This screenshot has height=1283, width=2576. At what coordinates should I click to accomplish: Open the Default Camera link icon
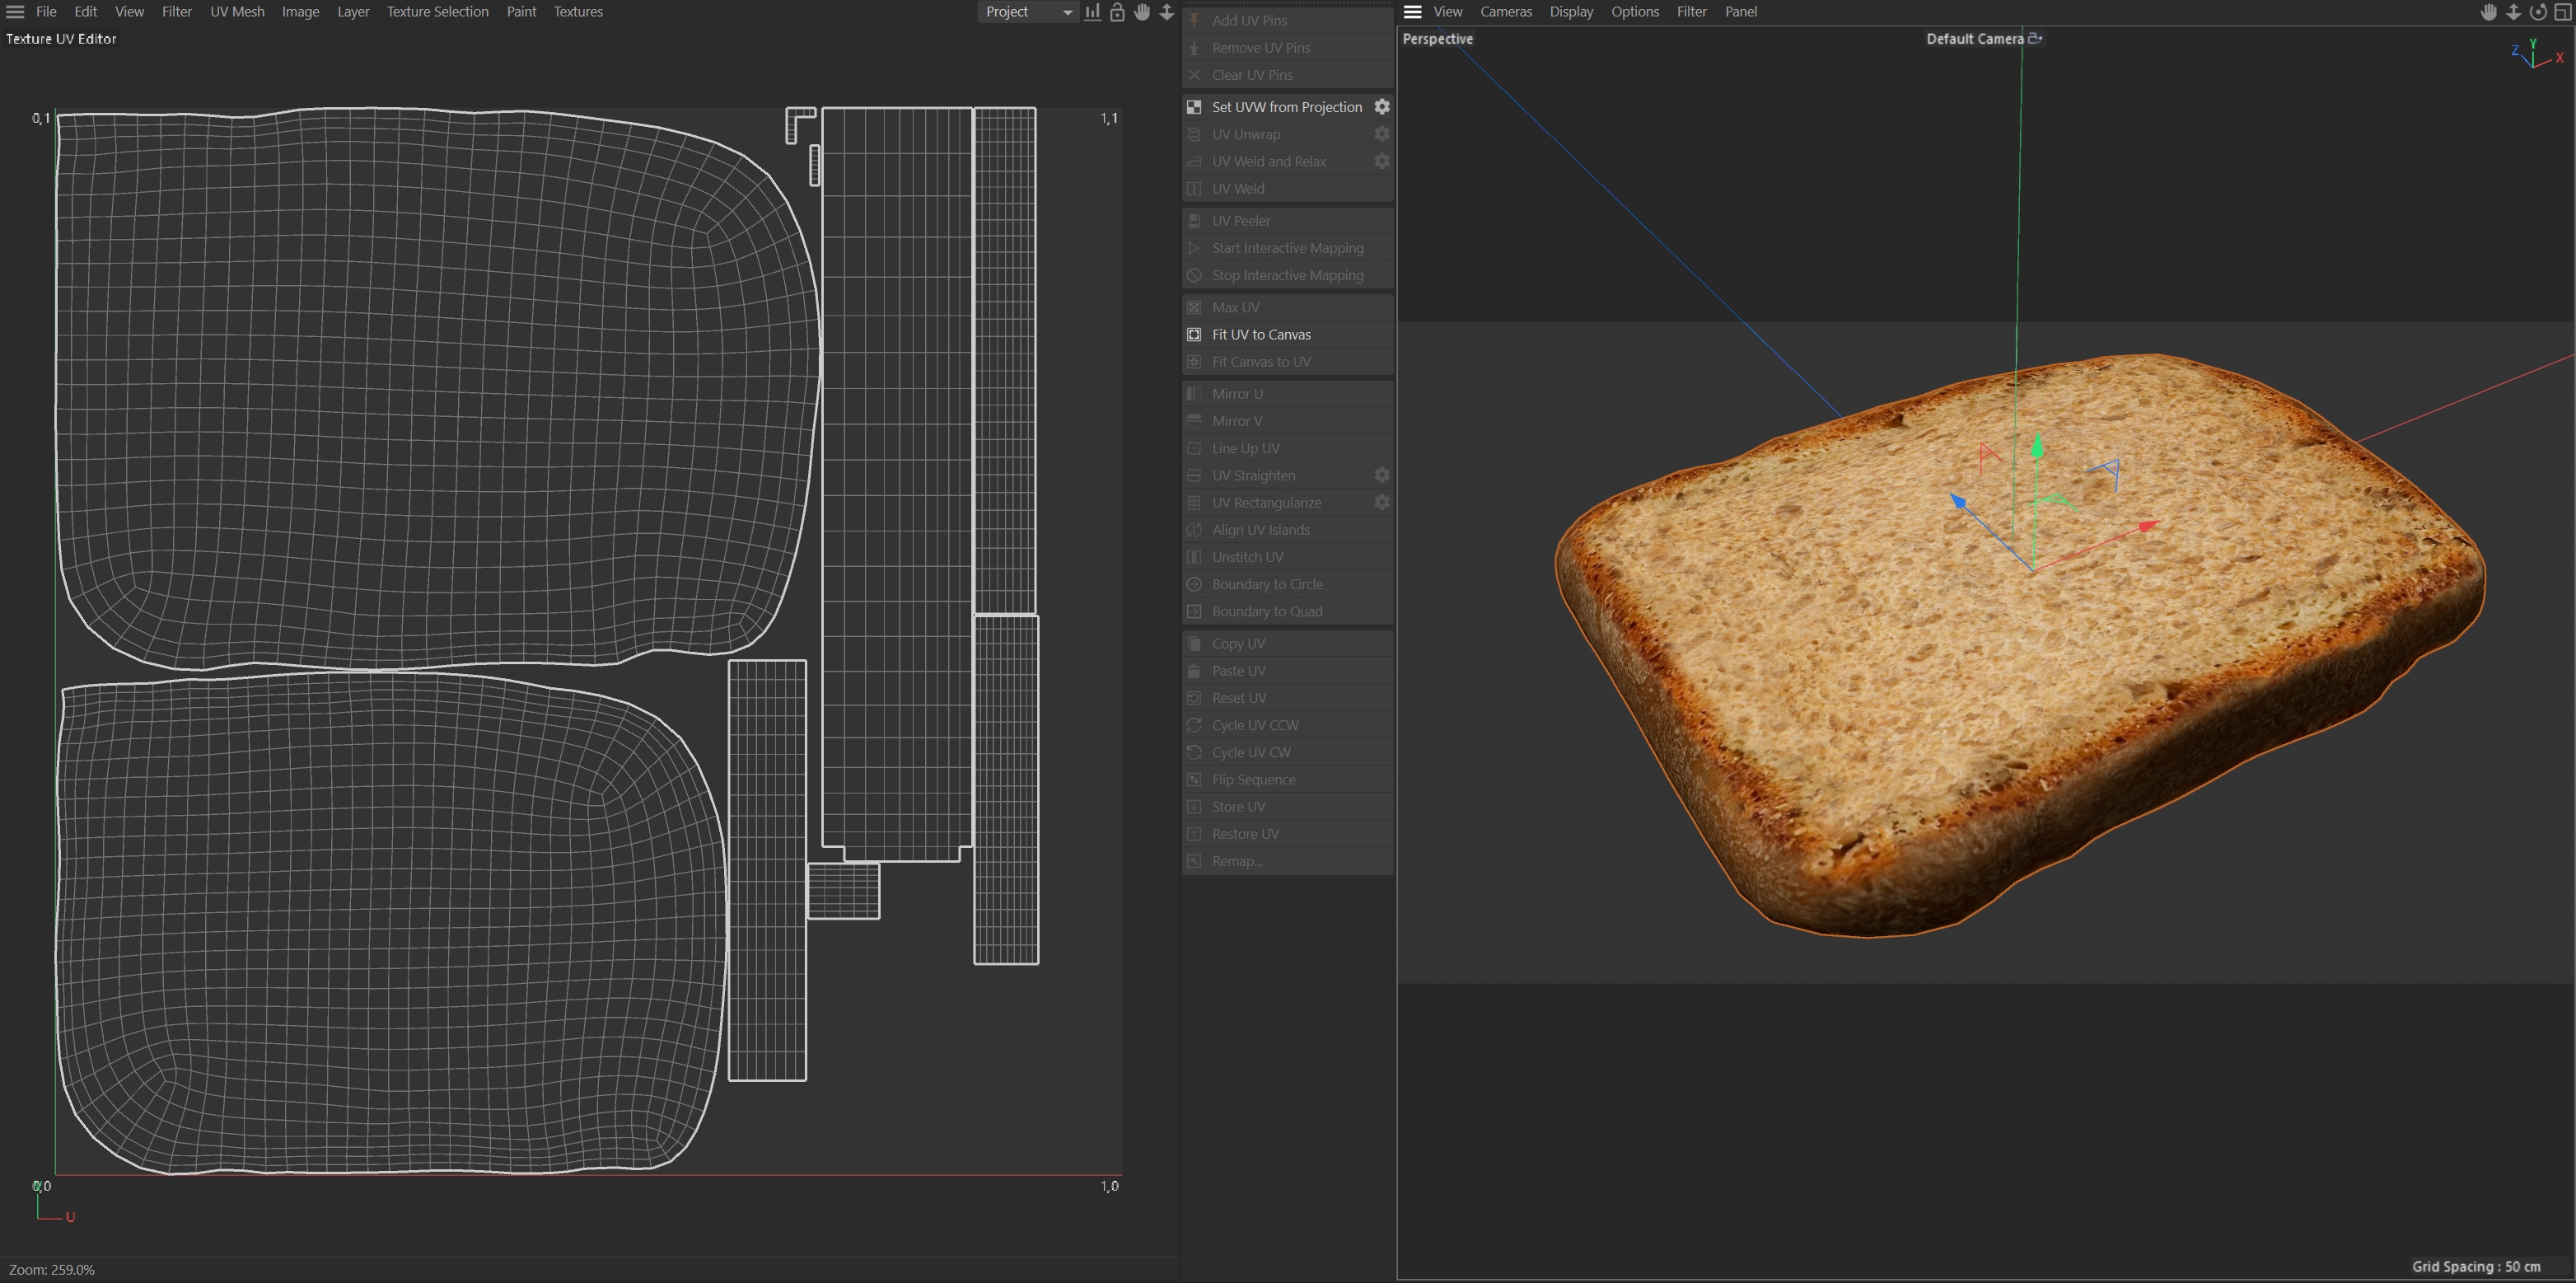2035,39
